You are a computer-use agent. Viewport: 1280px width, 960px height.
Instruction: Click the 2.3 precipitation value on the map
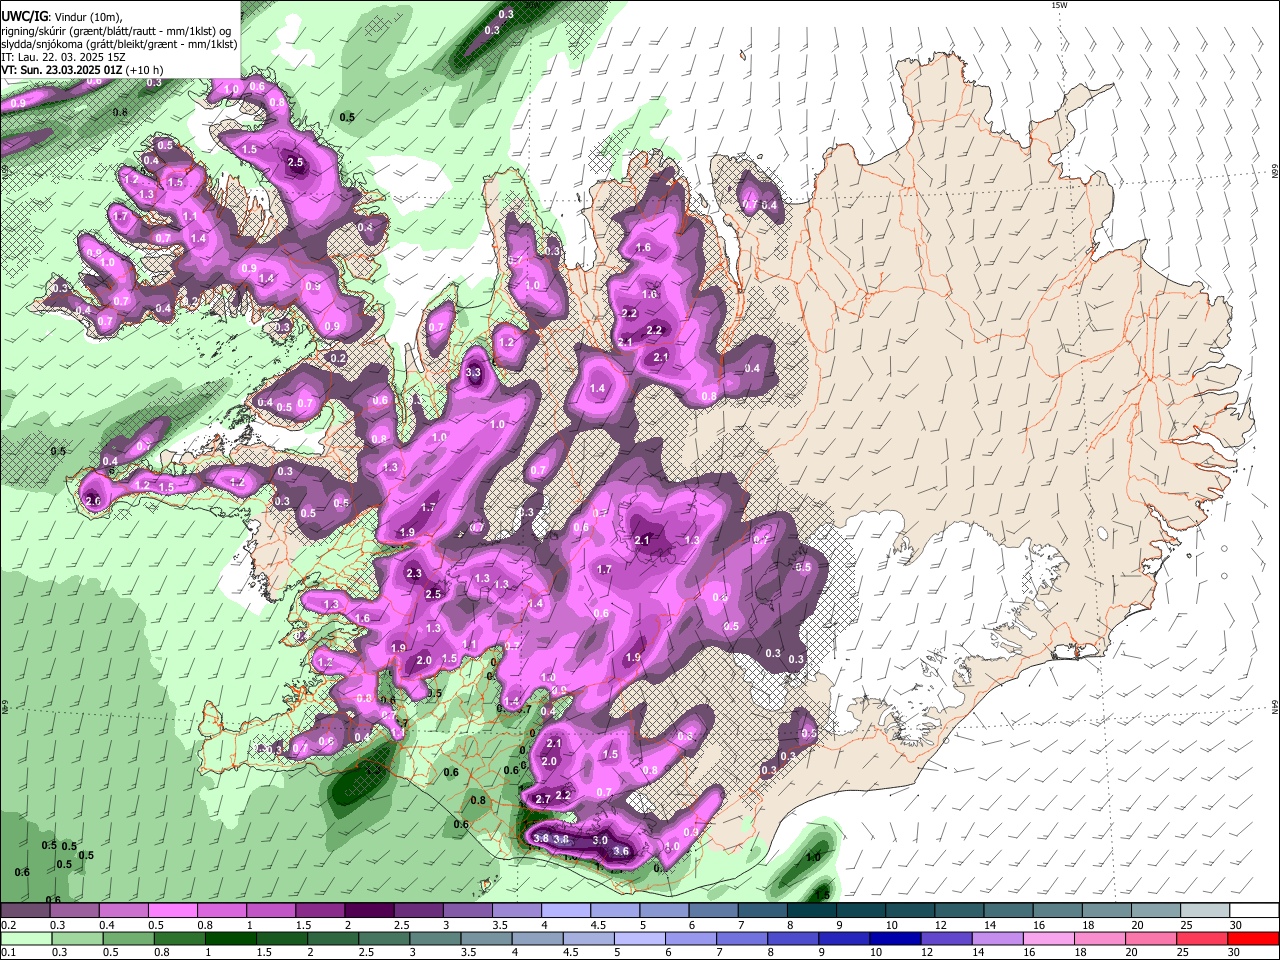tap(415, 573)
